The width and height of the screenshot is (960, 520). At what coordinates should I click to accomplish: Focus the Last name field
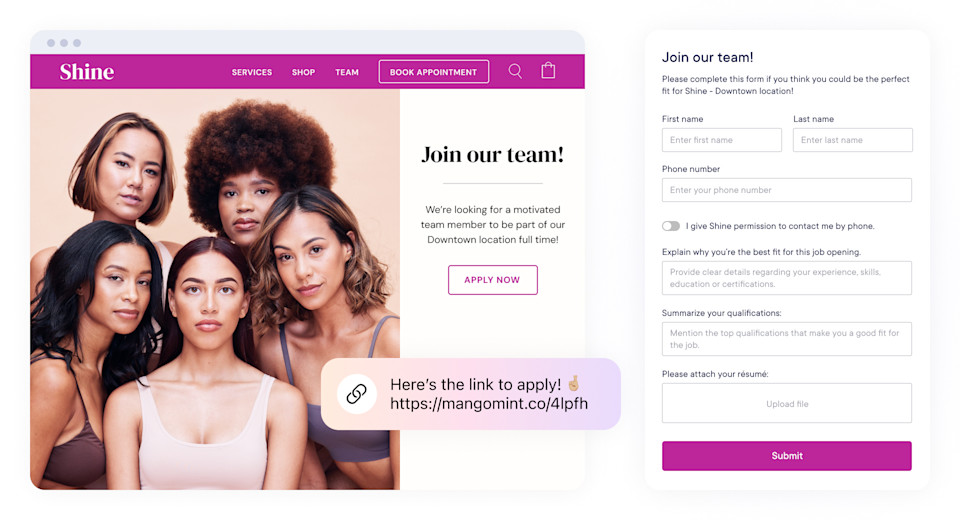(x=852, y=140)
